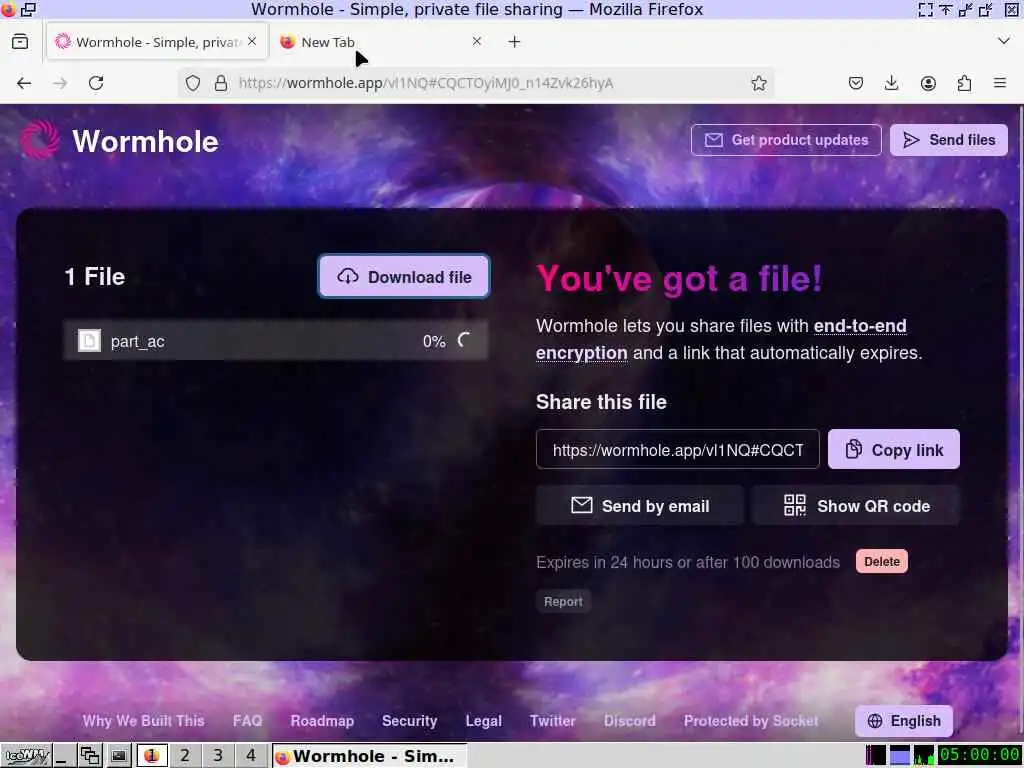Open the tracking protection shield icon
The height and width of the screenshot is (768, 1024).
(x=193, y=83)
